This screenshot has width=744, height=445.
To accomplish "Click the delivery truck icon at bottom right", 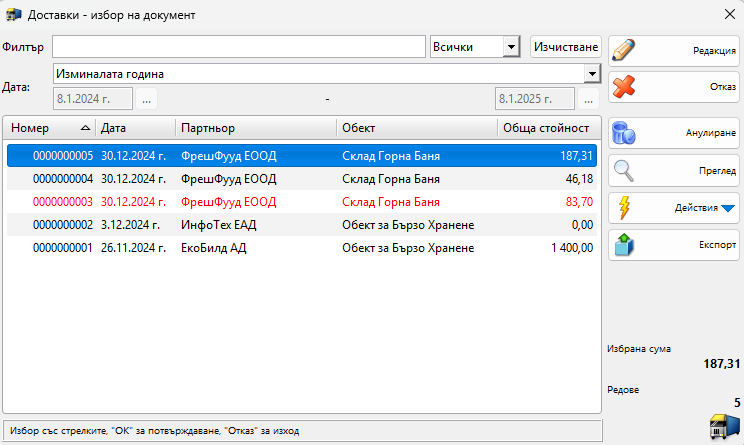I will point(723,426).
